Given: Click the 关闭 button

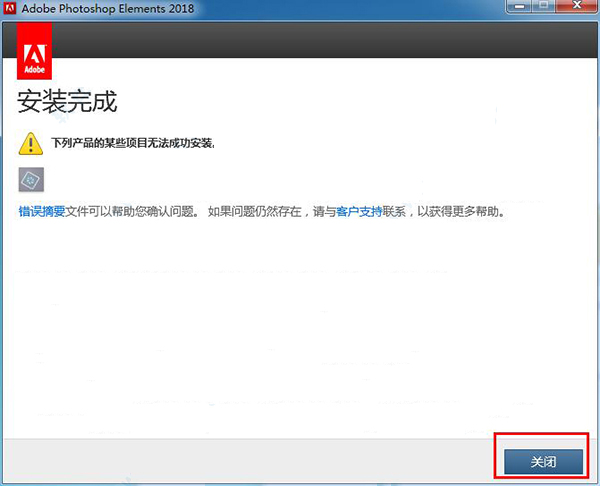Looking at the screenshot, I should pos(543,462).
